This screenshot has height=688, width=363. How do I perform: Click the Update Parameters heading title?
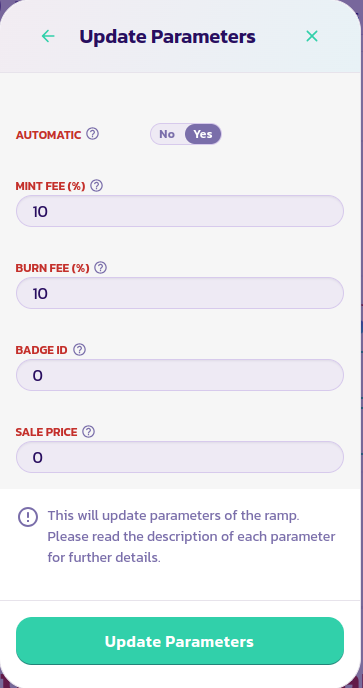167,36
